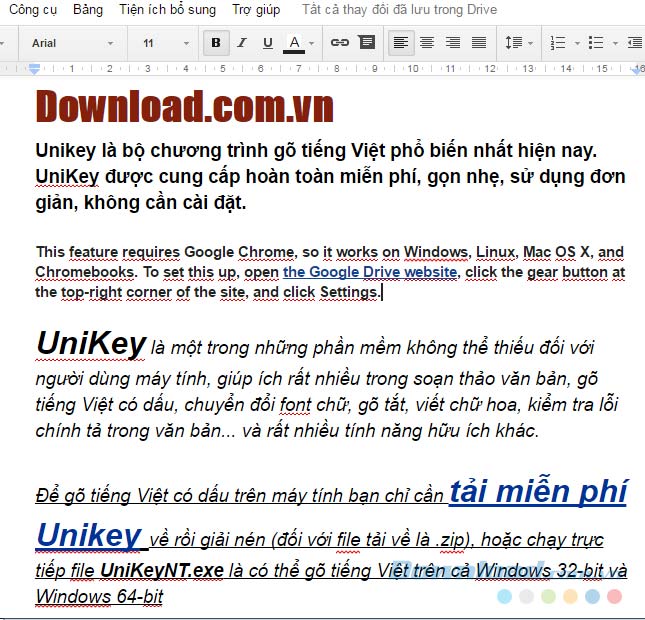
Task: Click the word Settings in paragraph
Action: [x=350, y=292]
